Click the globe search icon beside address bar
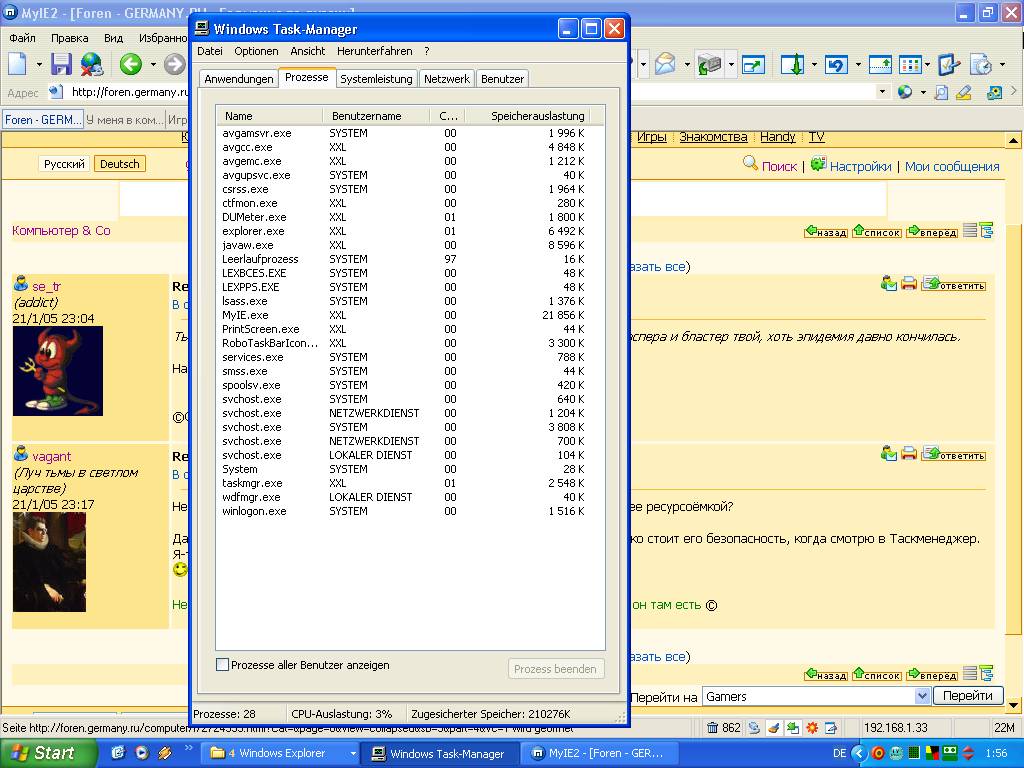Screen dimensions: 1024x768 904,92
